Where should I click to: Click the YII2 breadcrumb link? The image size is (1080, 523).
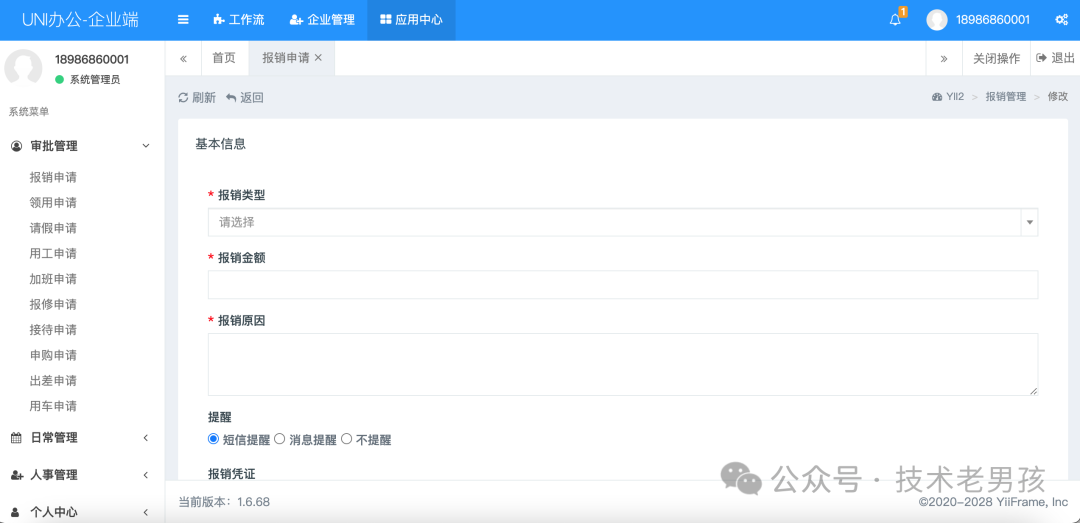click(x=948, y=97)
